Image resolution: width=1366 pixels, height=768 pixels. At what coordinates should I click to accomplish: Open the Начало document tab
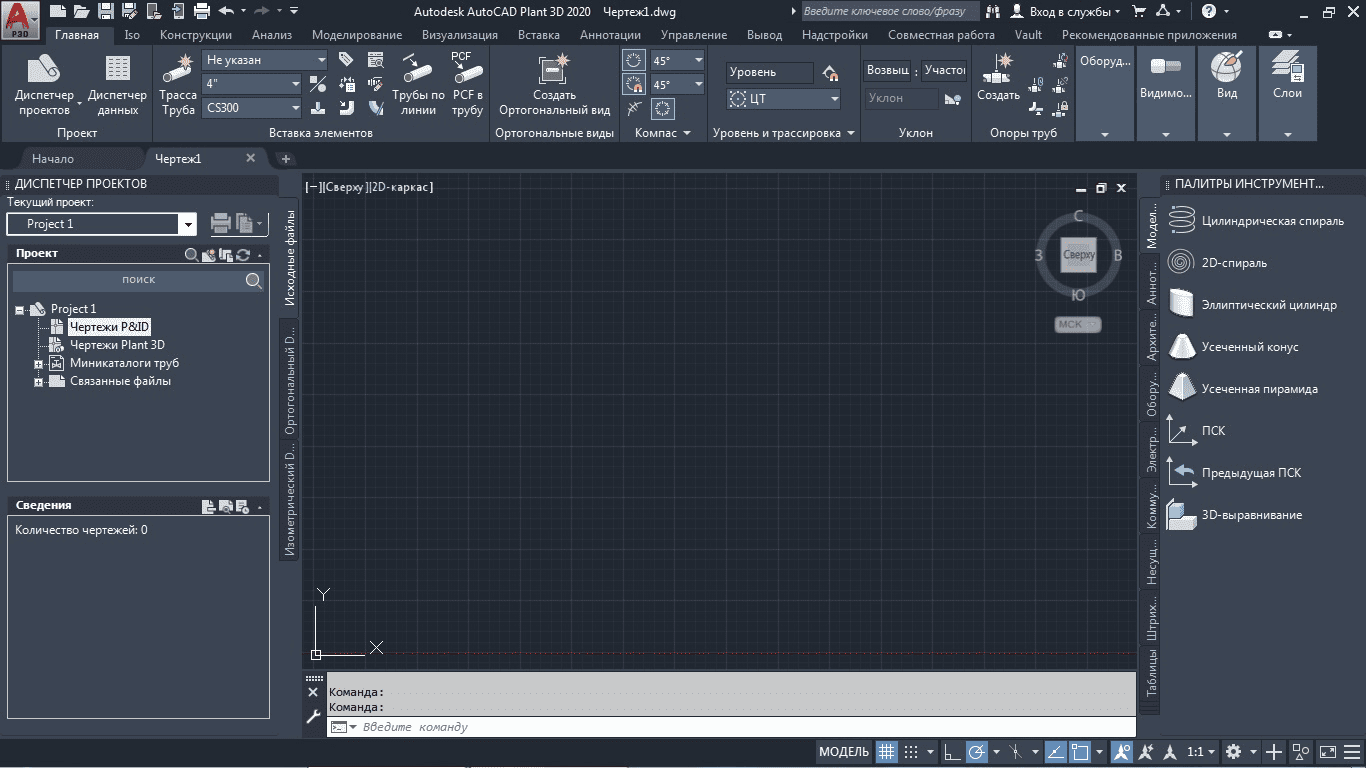click(53, 159)
